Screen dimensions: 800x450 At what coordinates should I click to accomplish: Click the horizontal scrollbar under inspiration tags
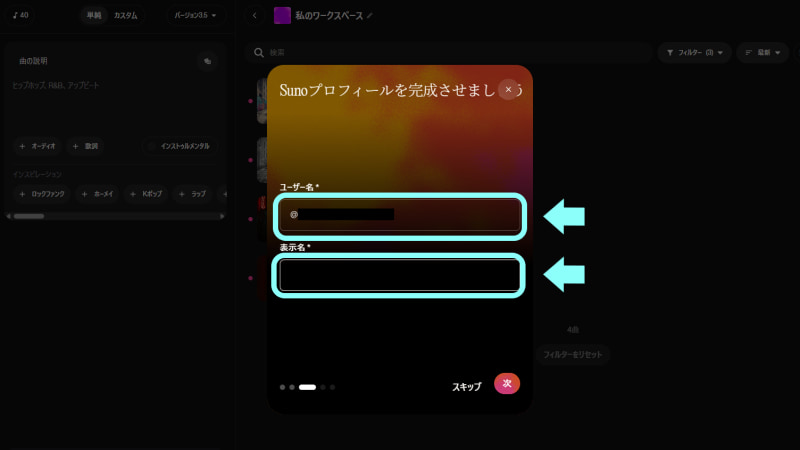pyautogui.click(x=28, y=215)
